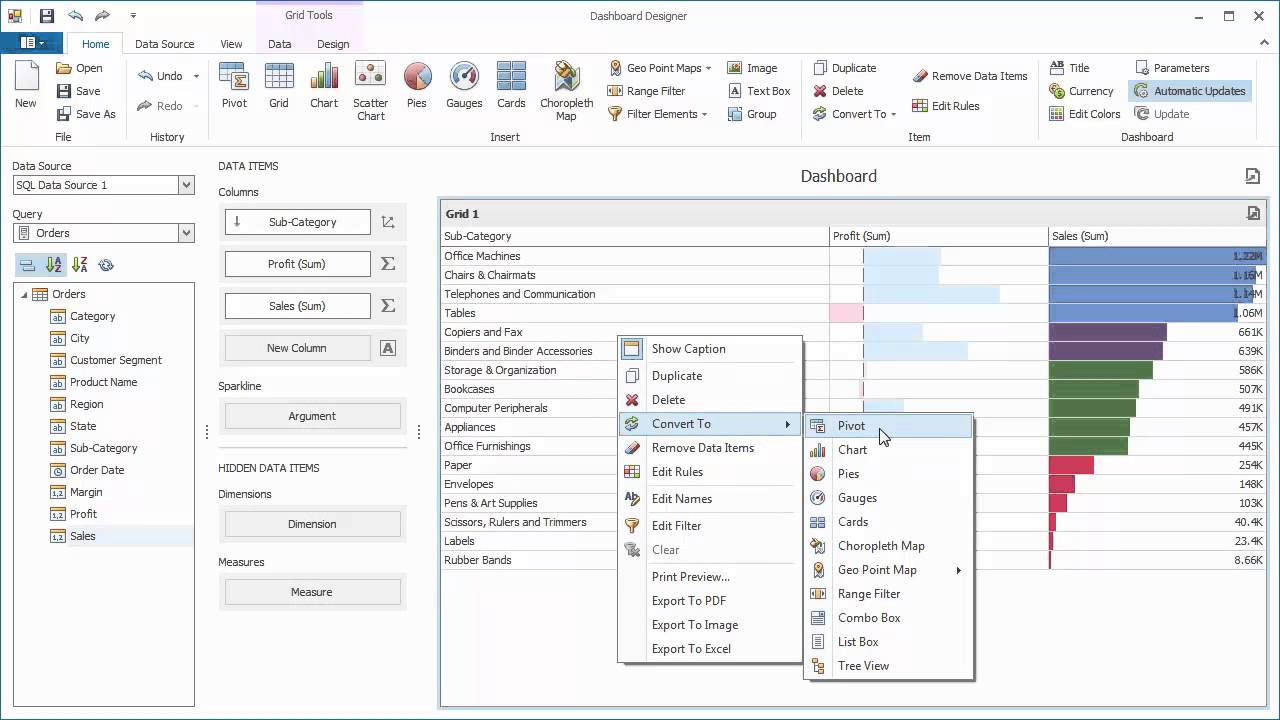1280x720 pixels.
Task: Open dashboard Parameters
Action: (x=1172, y=68)
